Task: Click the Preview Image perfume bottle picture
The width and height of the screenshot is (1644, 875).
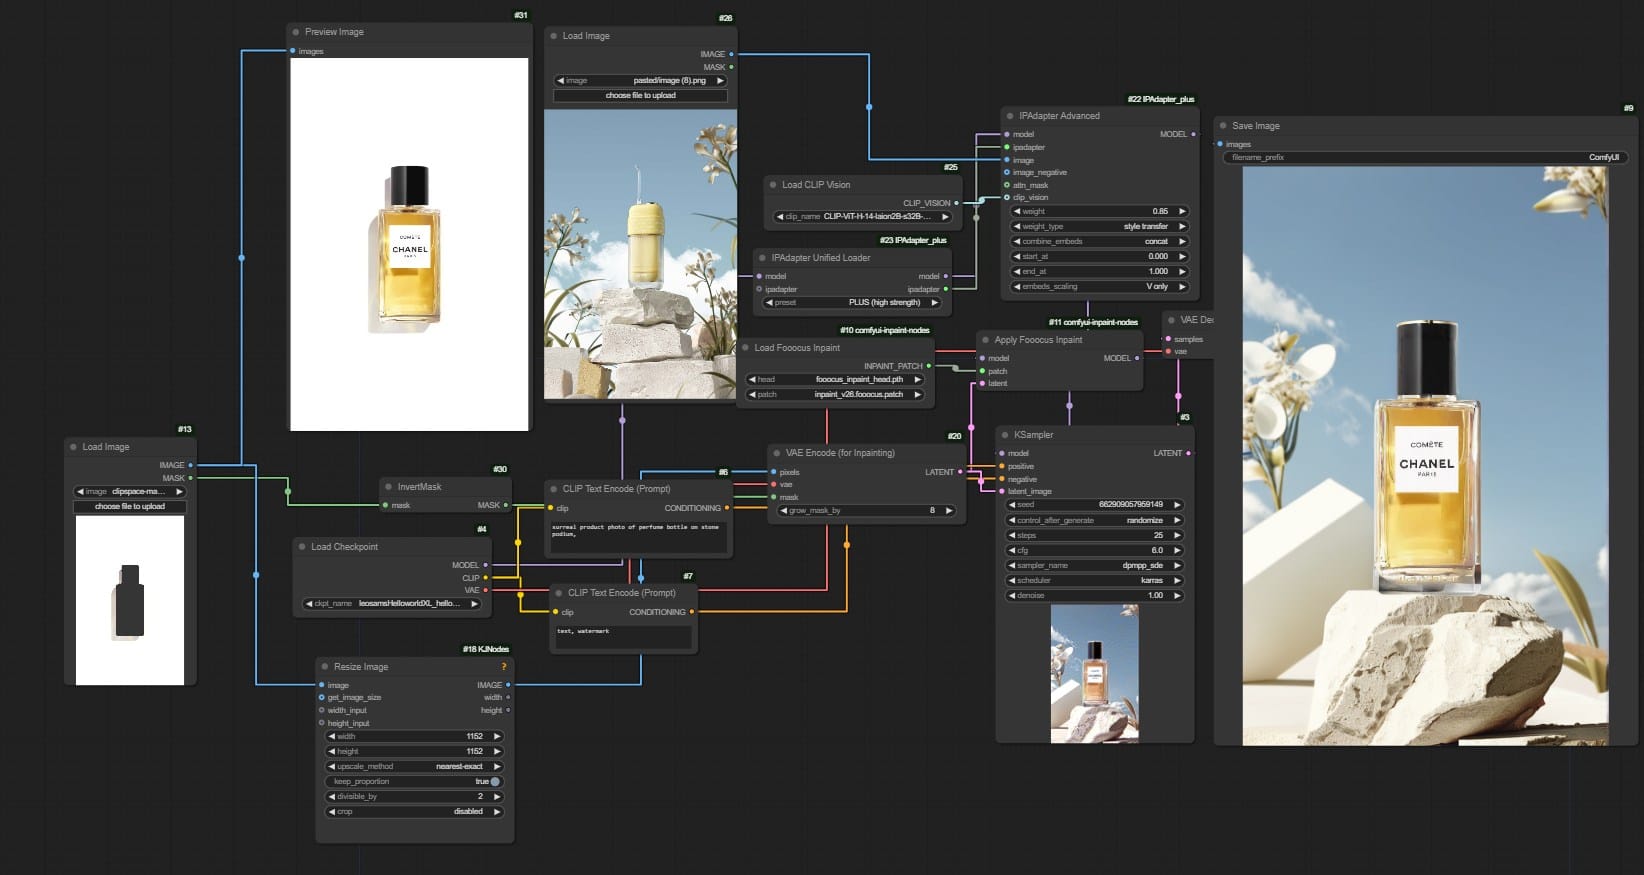Action: coord(409,245)
